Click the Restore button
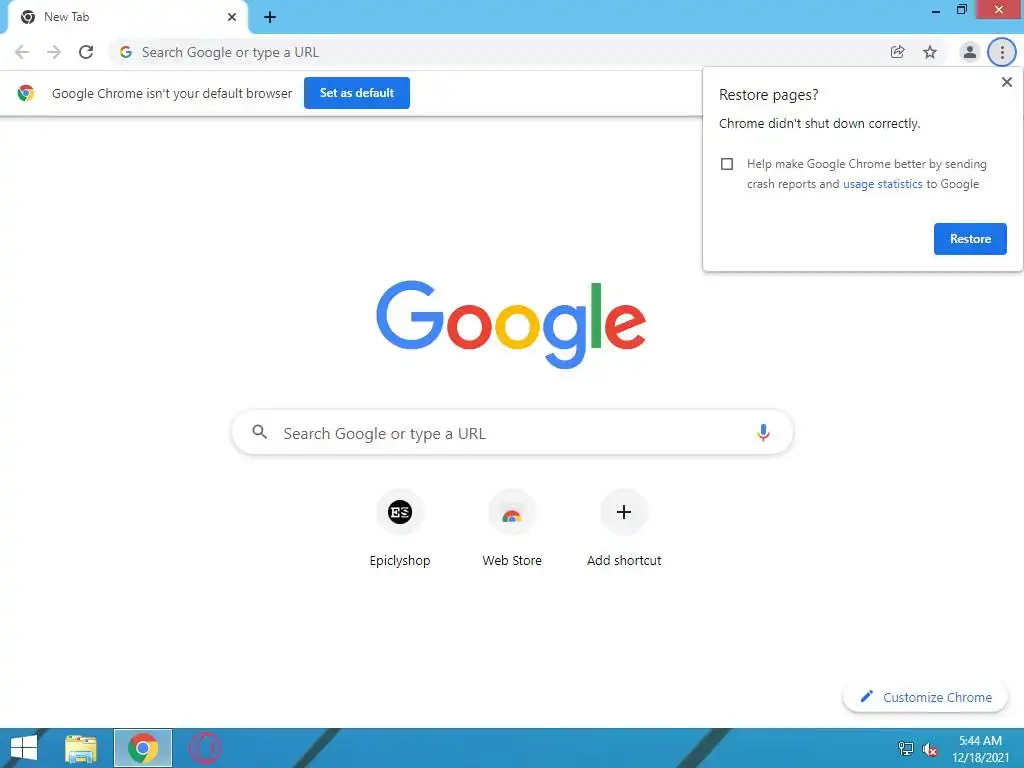The width and height of the screenshot is (1024, 768). click(x=970, y=239)
